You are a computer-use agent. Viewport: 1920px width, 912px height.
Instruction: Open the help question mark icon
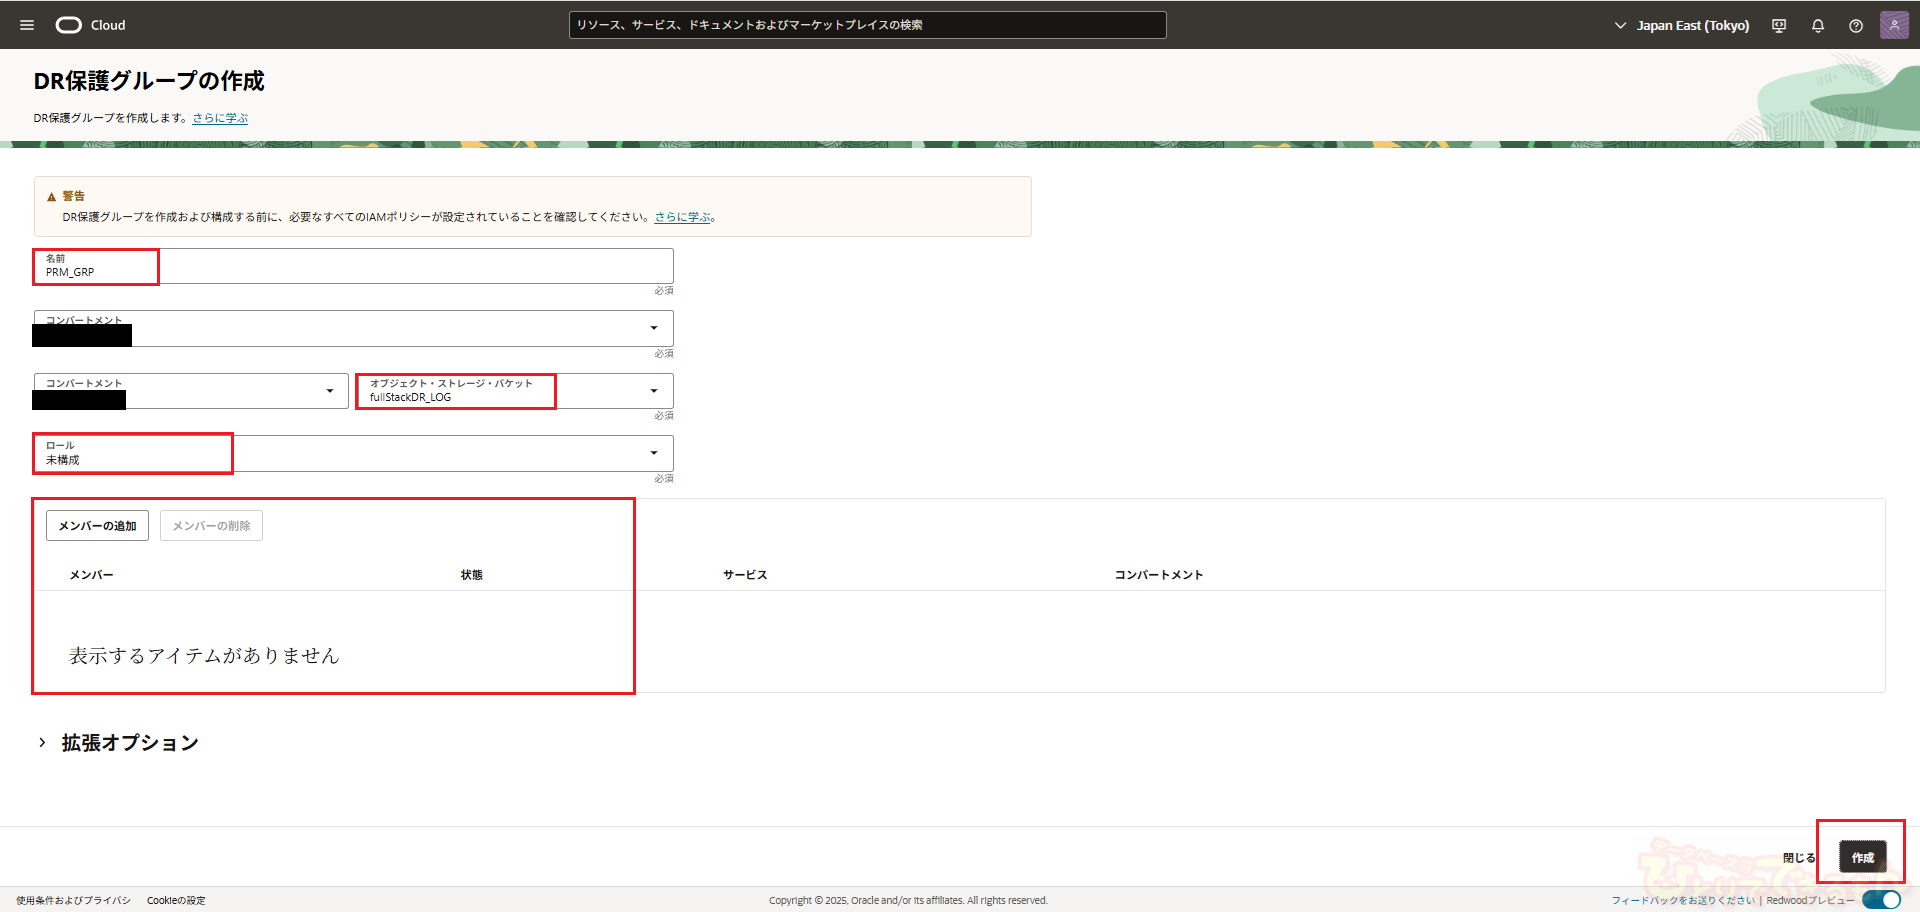pyautogui.click(x=1856, y=26)
